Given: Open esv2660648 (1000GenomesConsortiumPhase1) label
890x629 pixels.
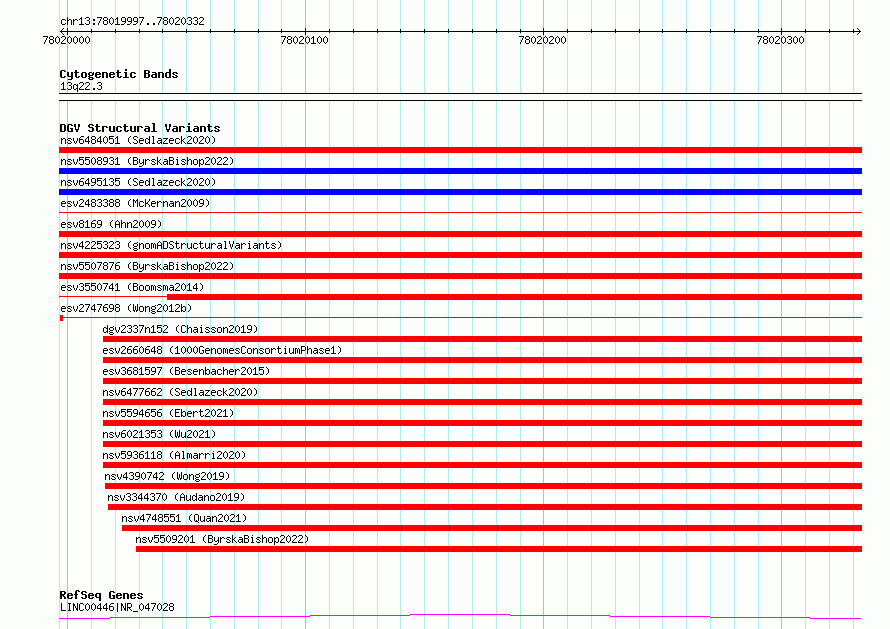Looking at the screenshot, I should (222, 350).
